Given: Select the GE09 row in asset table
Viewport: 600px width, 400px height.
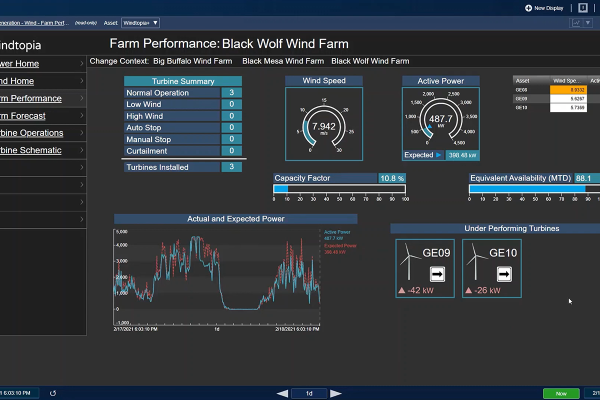Looking at the screenshot, I should click(522, 90).
